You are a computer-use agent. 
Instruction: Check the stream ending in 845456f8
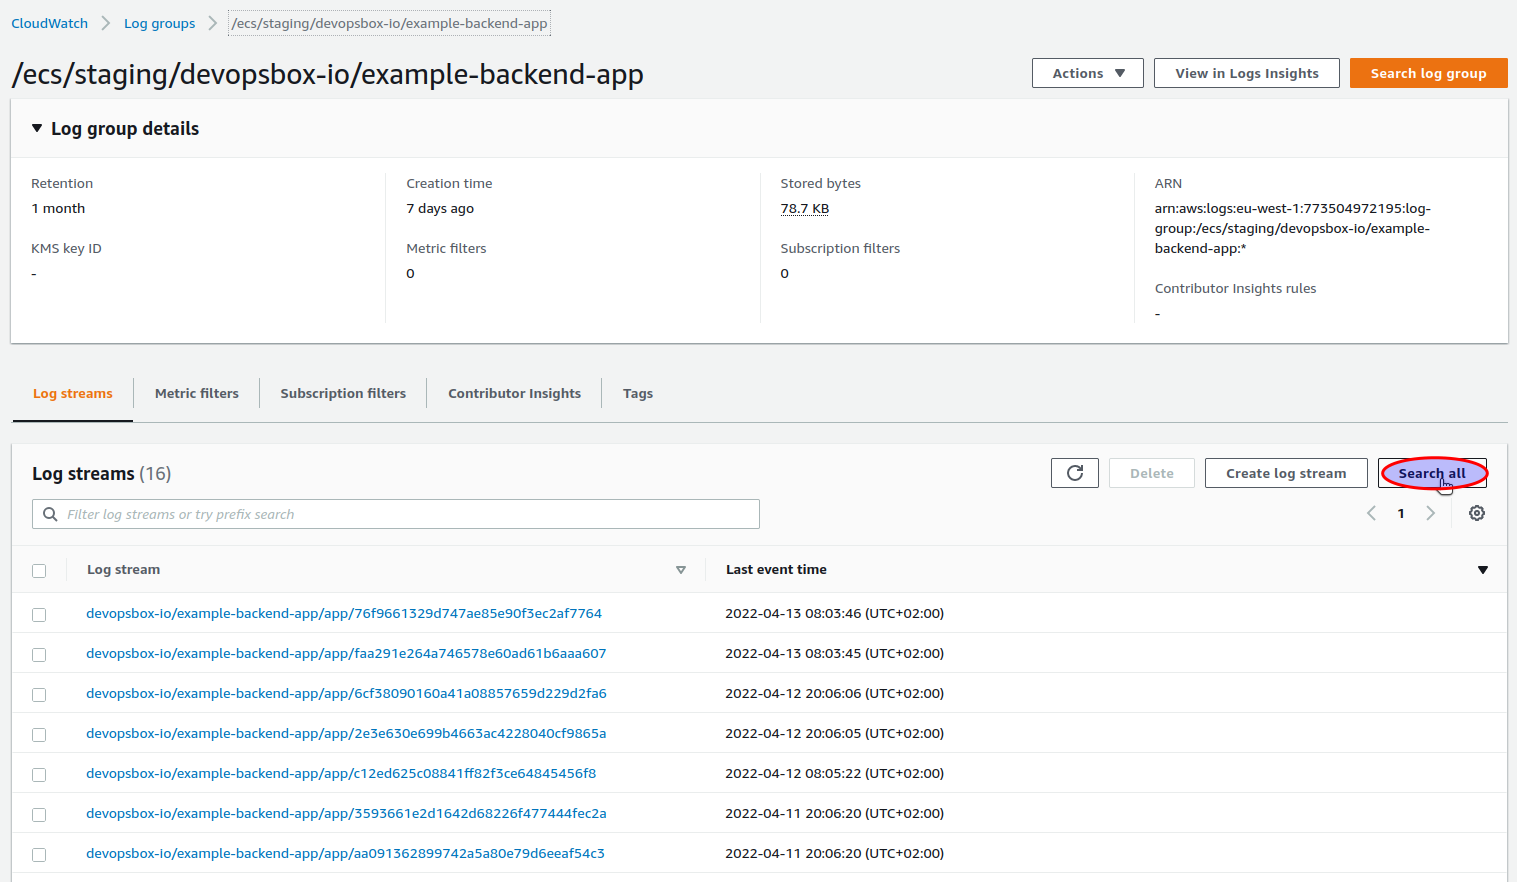click(x=39, y=774)
